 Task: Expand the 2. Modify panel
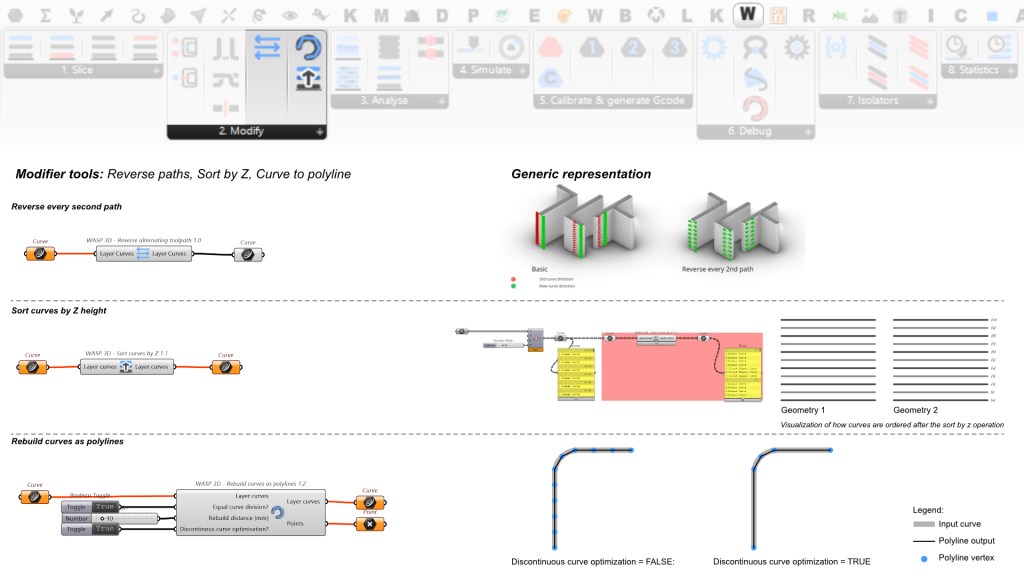click(x=320, y=132)
